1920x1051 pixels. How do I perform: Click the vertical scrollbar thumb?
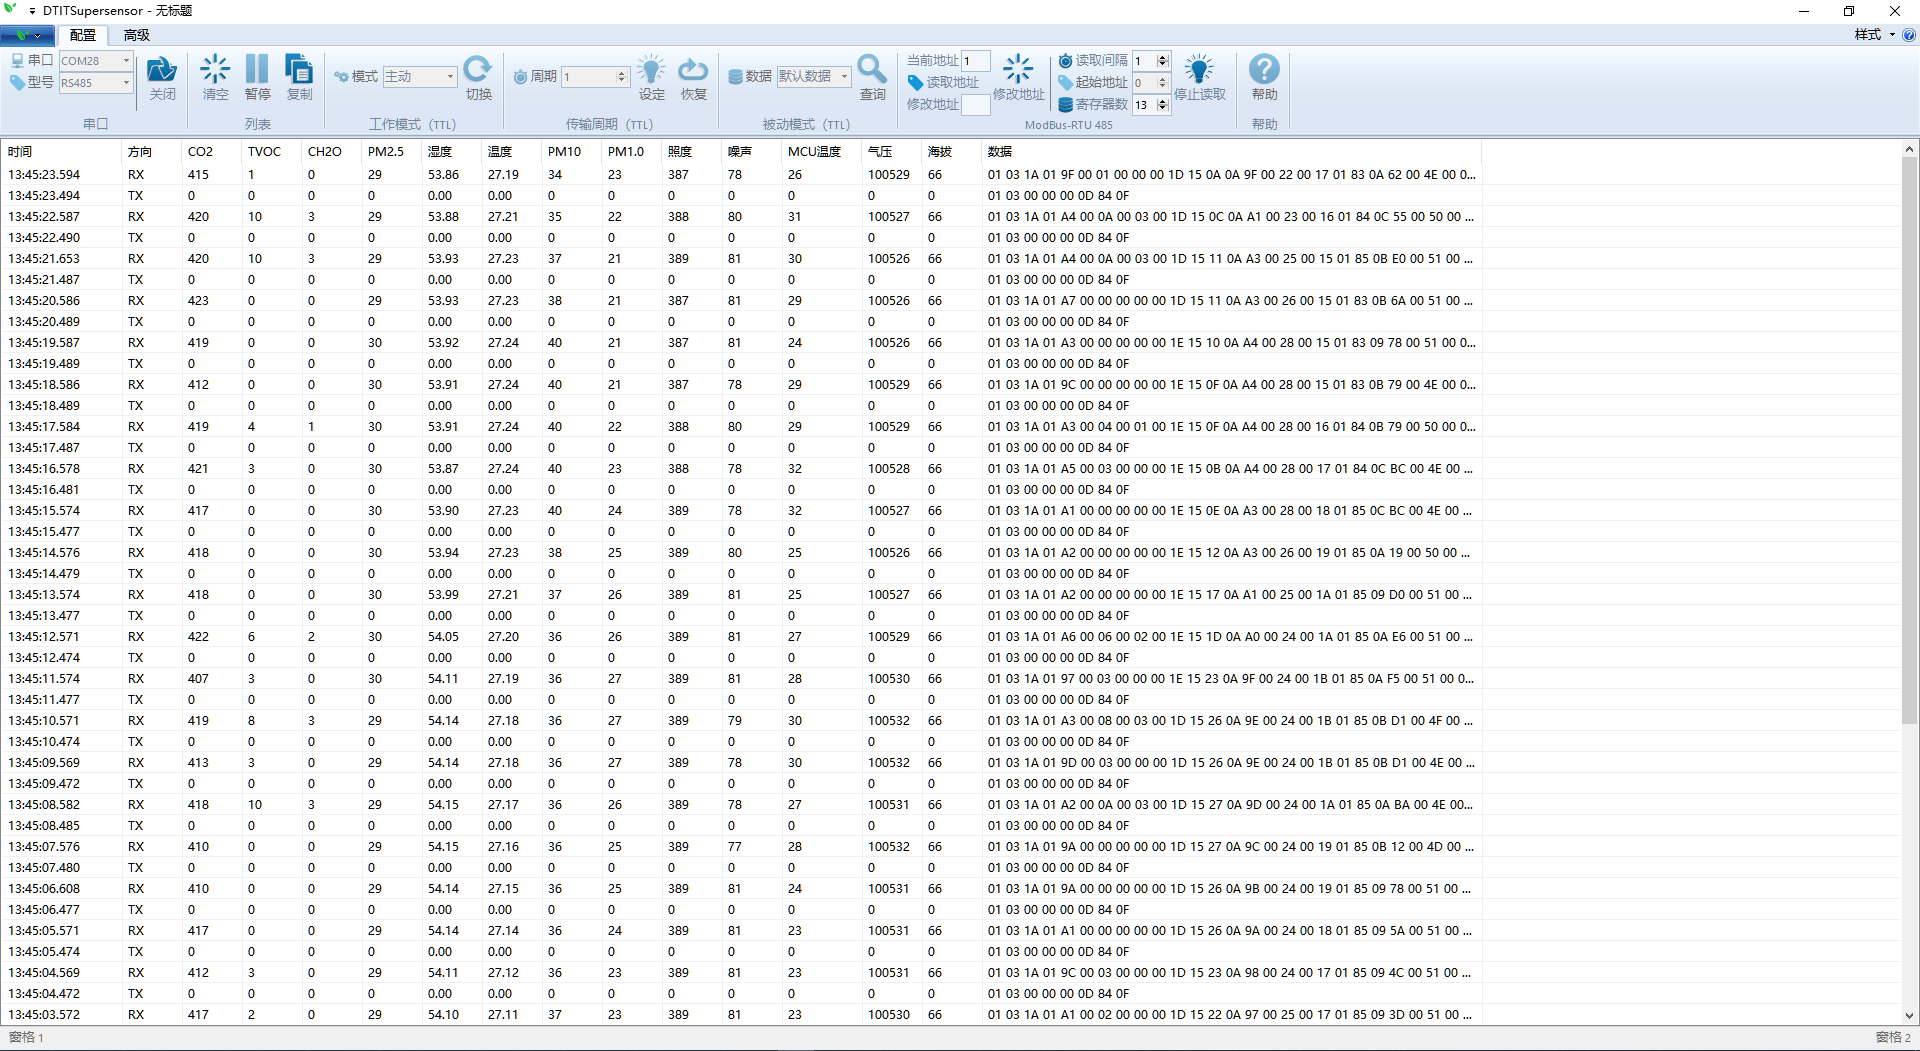click(x=1909, y=440)
